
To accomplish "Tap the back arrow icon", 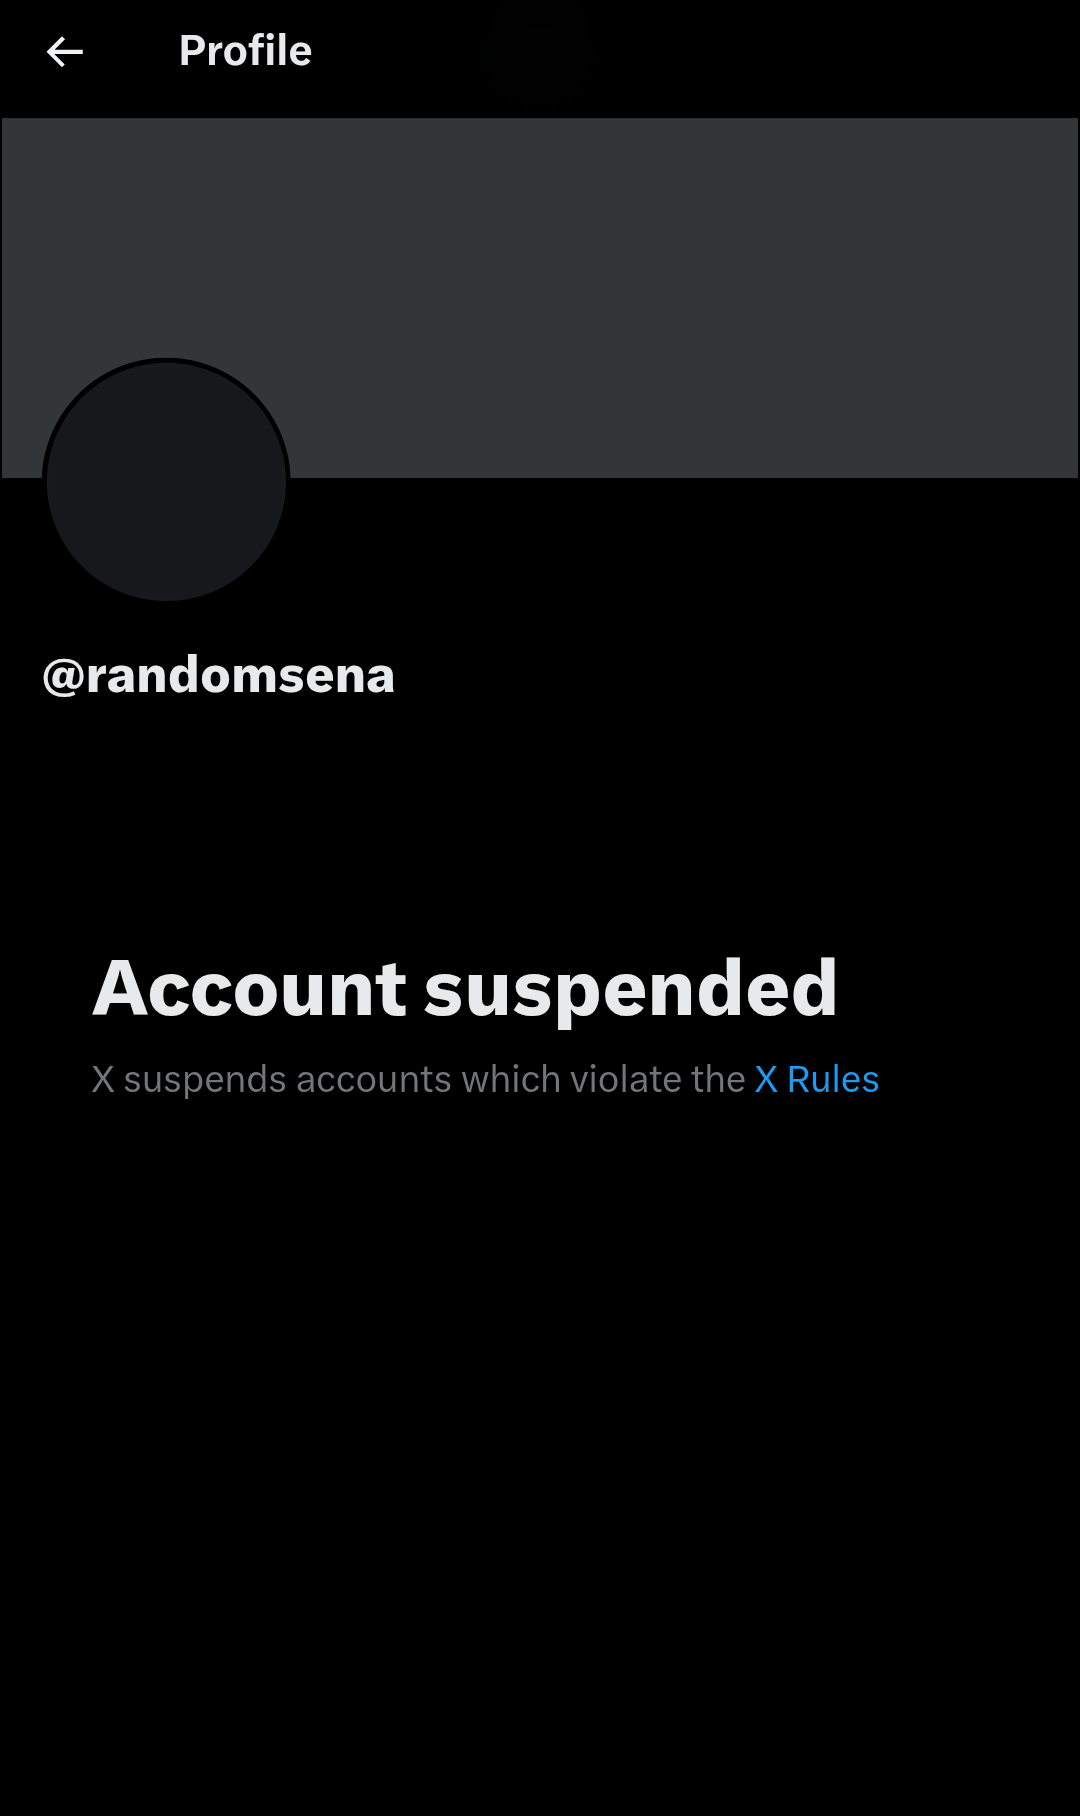I will click(x=65, y=52).
